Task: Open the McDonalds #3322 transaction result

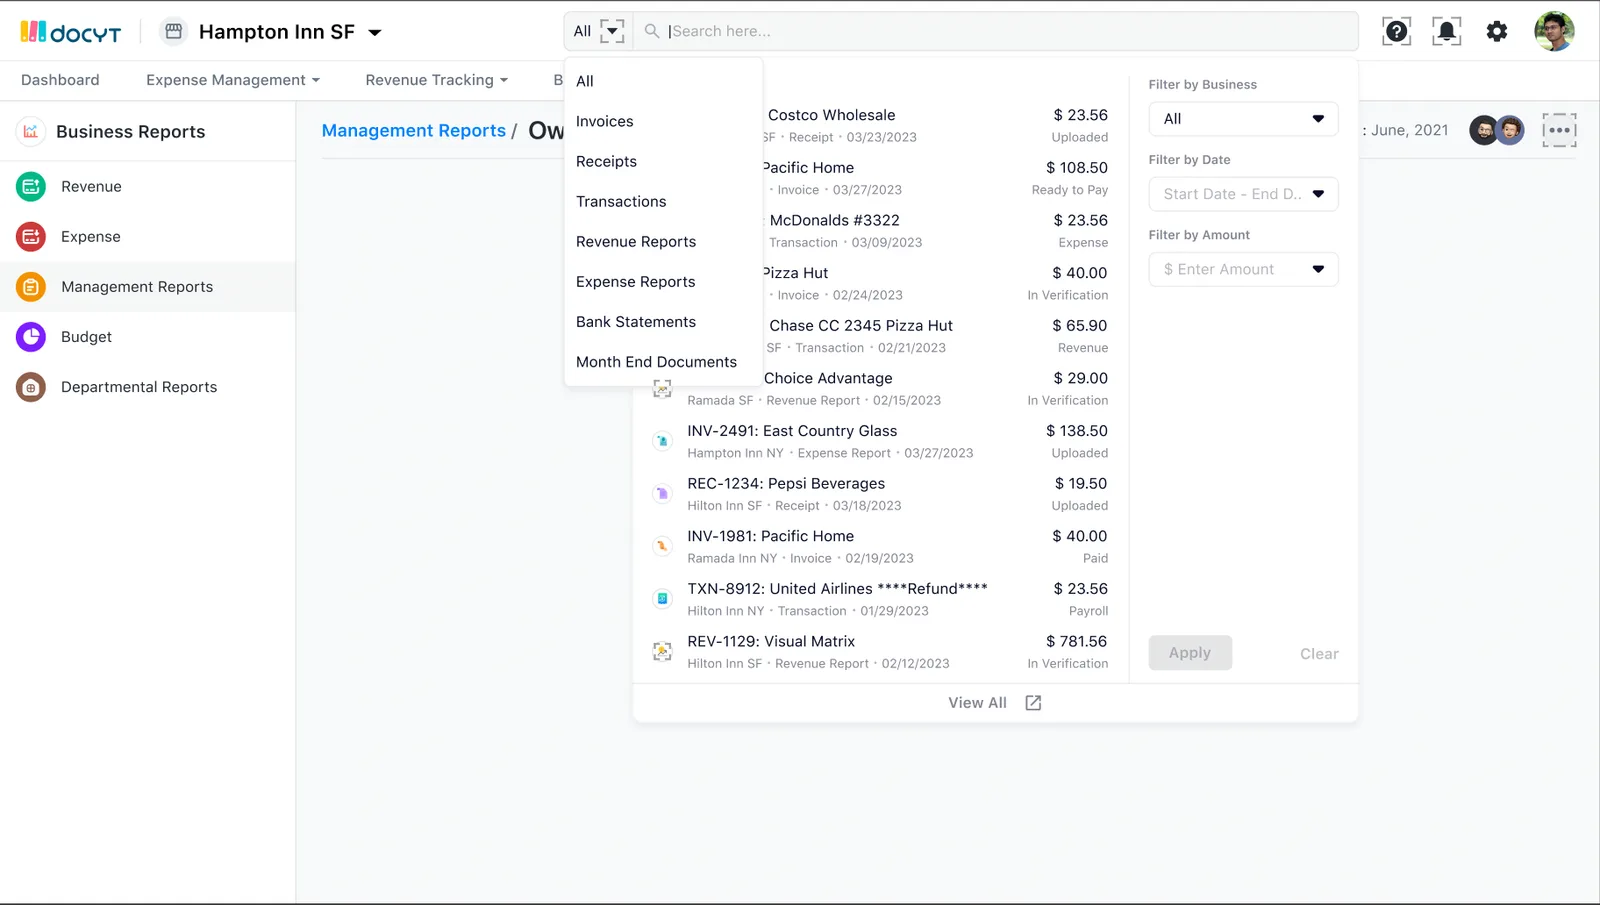Action: pos(936,230)
